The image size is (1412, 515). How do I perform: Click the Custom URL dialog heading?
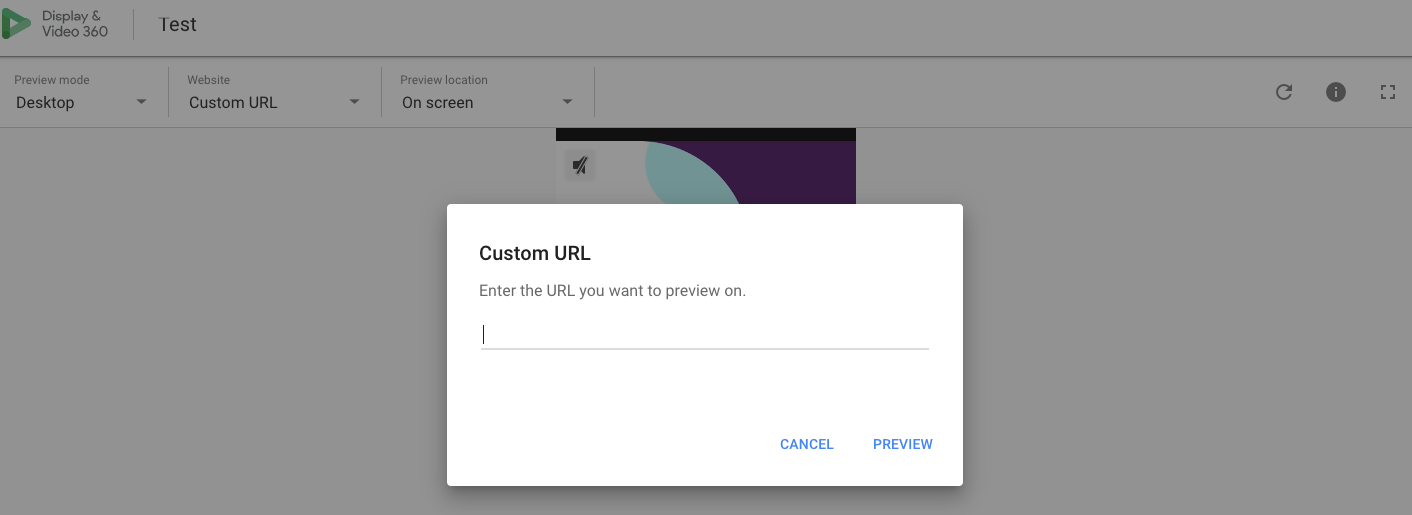535,253
